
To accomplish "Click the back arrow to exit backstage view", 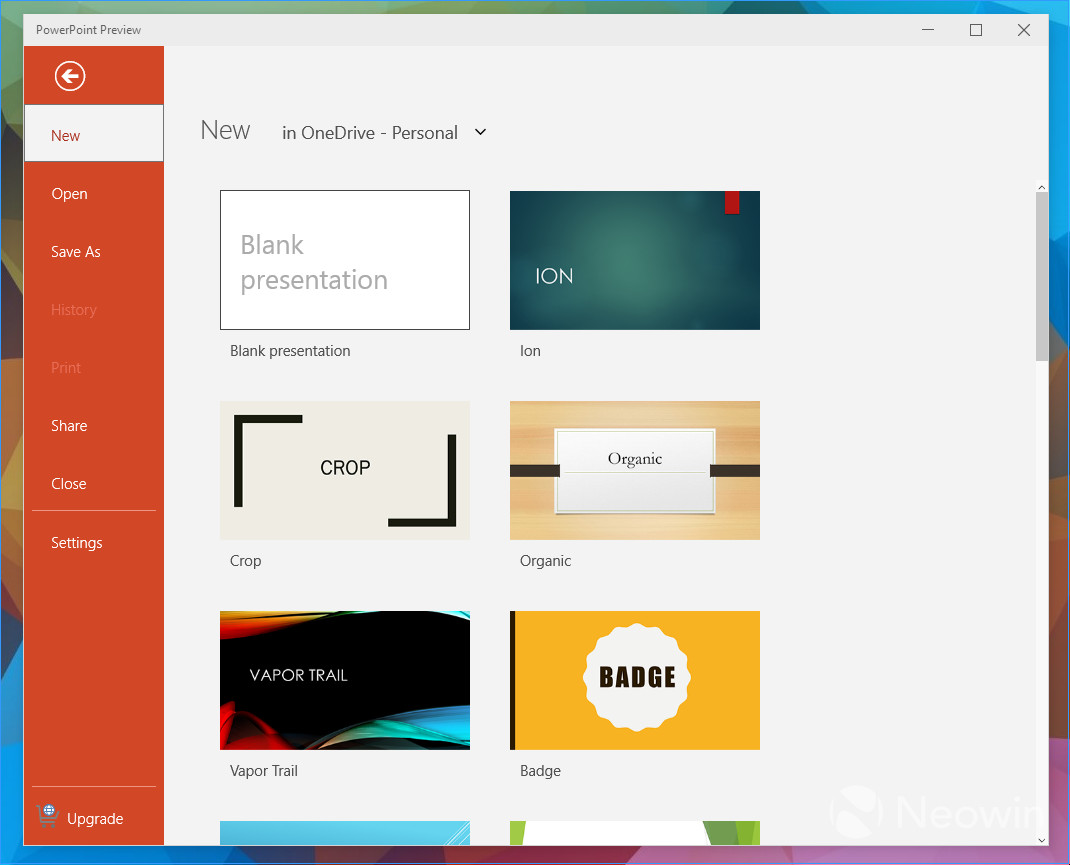I will 69,75.
